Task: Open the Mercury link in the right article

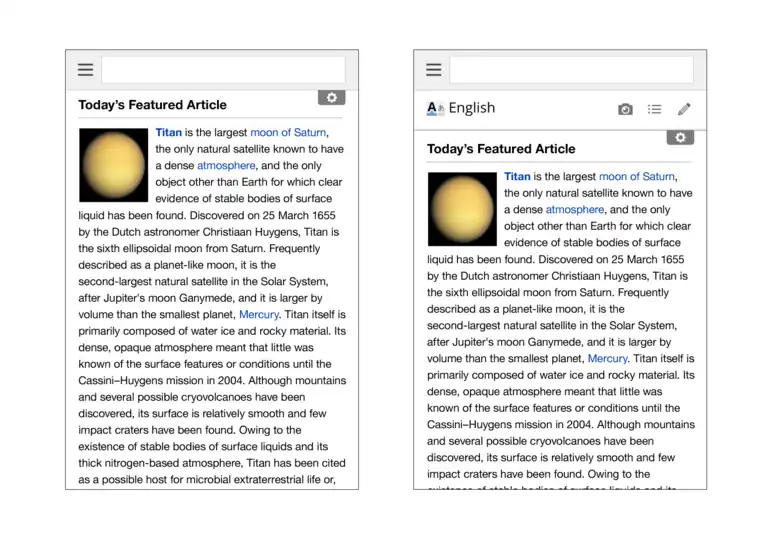Action: tap(607, 358)
